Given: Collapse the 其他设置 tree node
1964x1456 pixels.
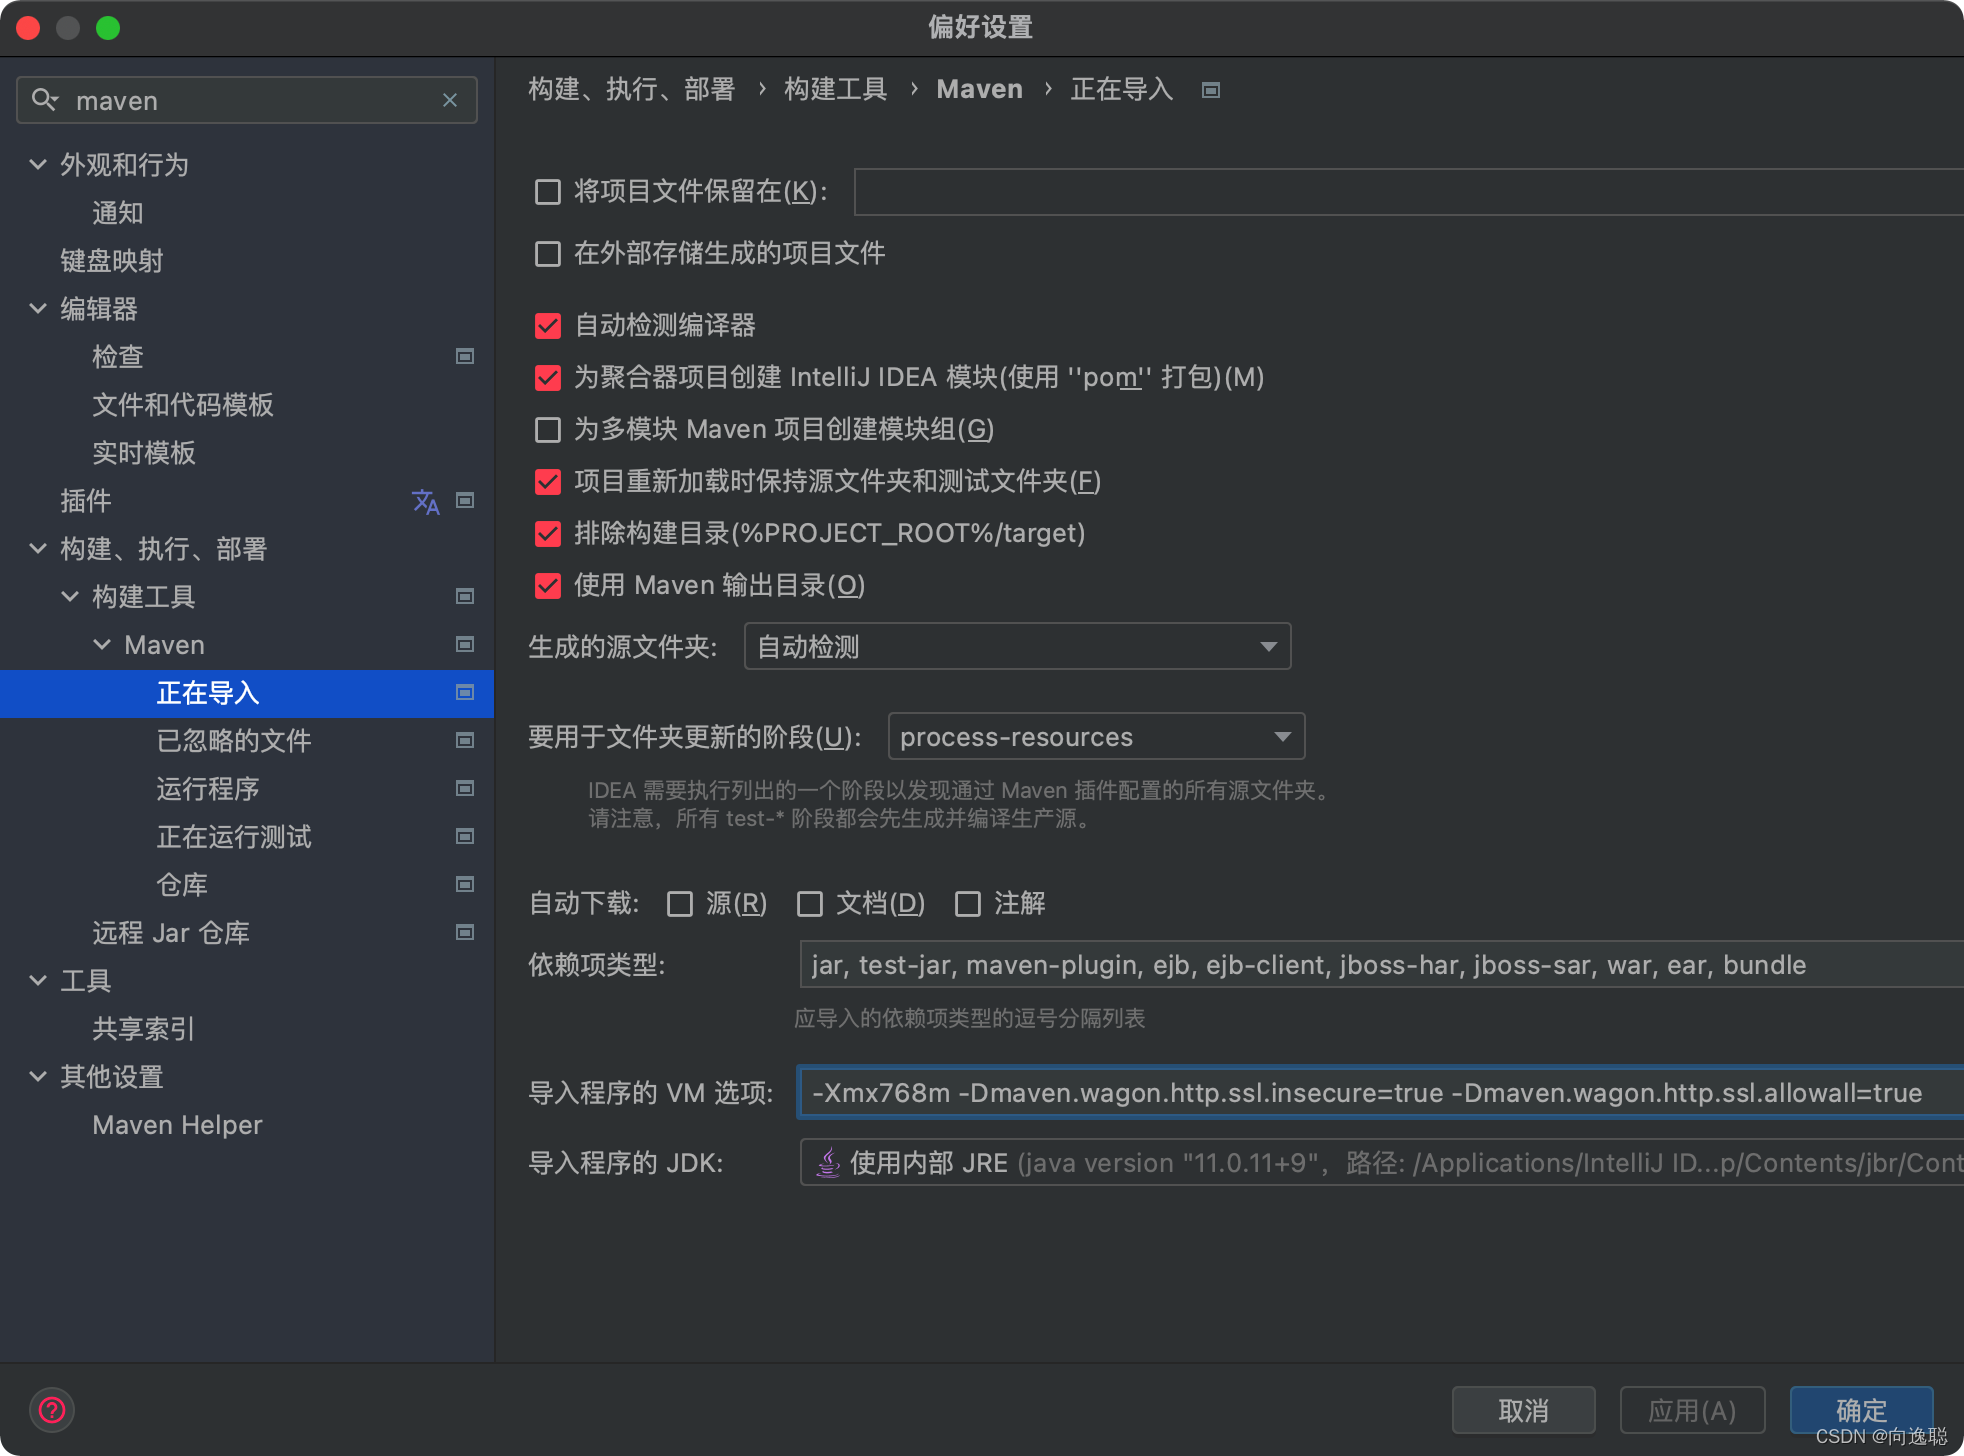Looking at the screenshot, I should coord(38,1076).
